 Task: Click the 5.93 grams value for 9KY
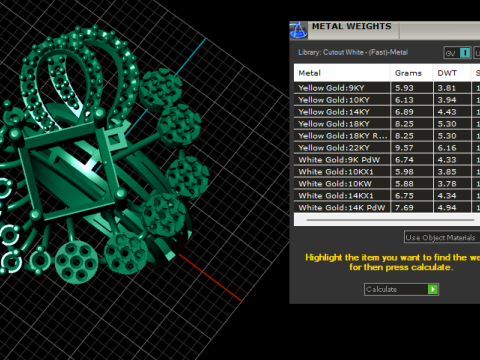[x=404, y=88]
